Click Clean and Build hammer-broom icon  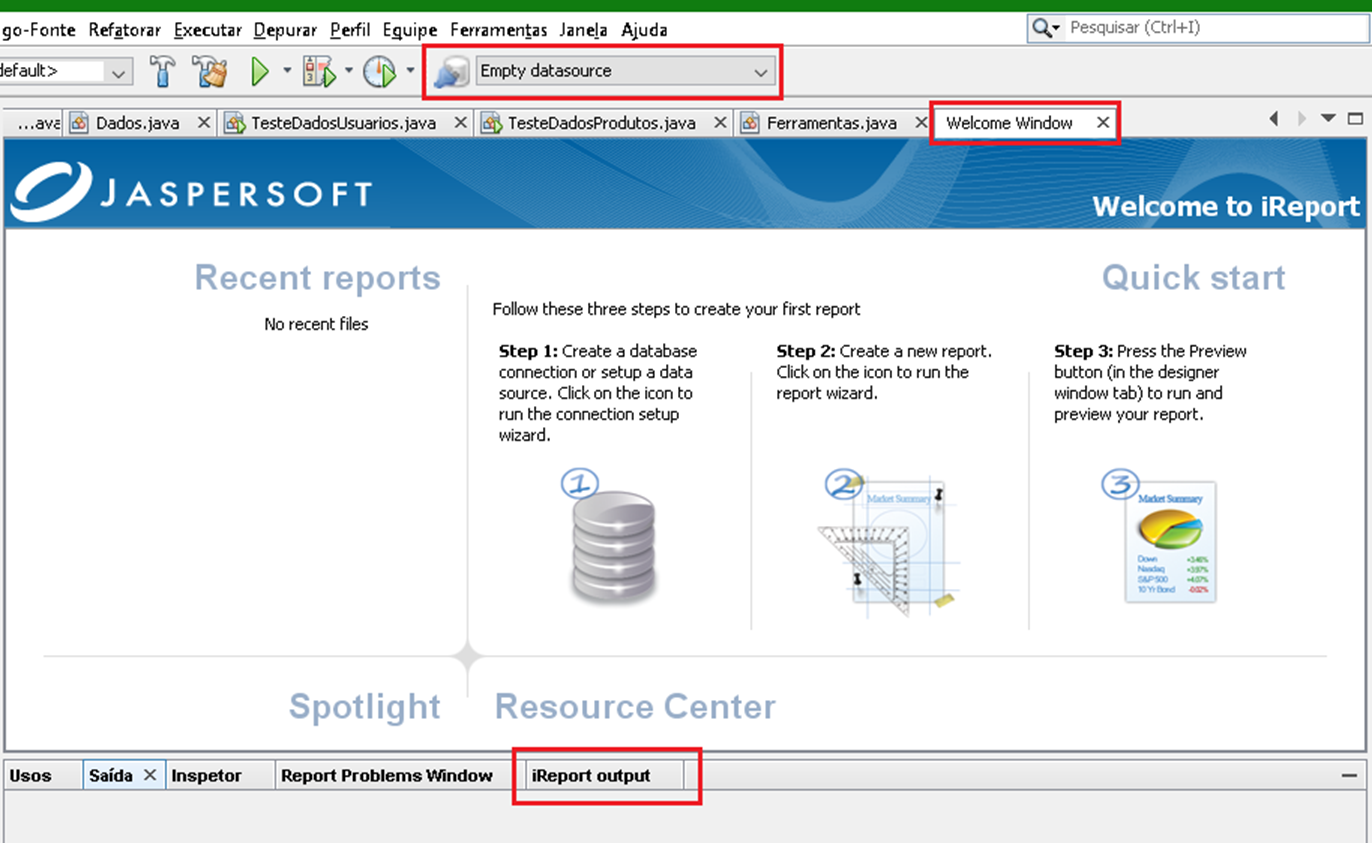pos(212,71)
